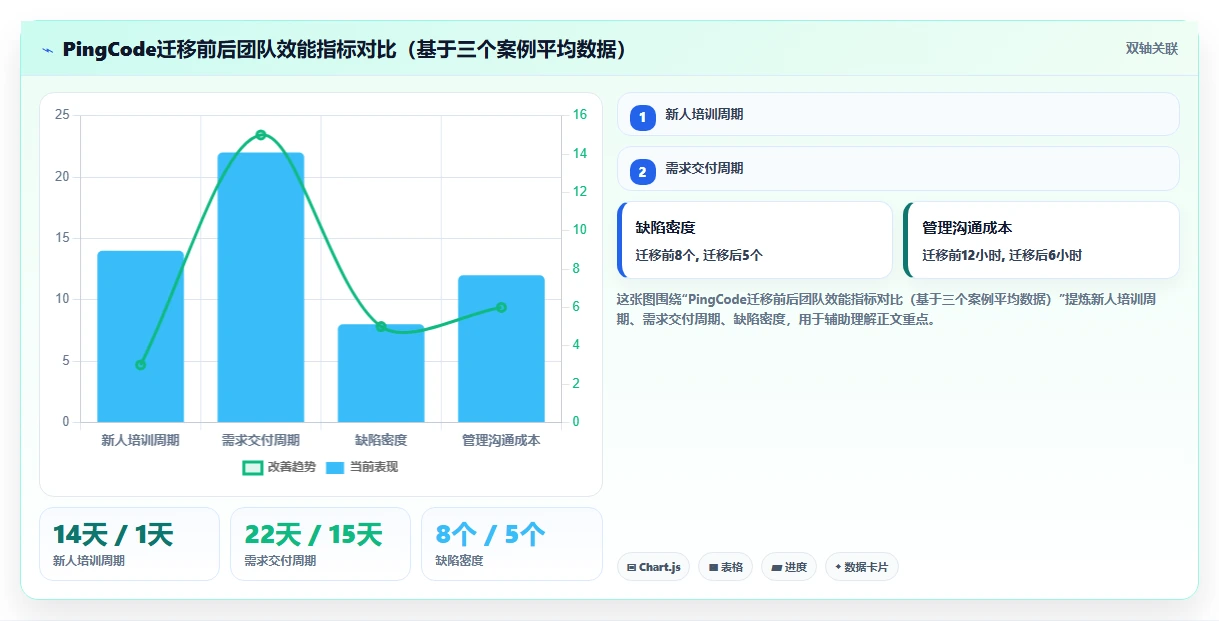Click the 数据卡片 tag
This screenshot has width=1219, height=621.
pyautogui.click(x=861, y=567)
